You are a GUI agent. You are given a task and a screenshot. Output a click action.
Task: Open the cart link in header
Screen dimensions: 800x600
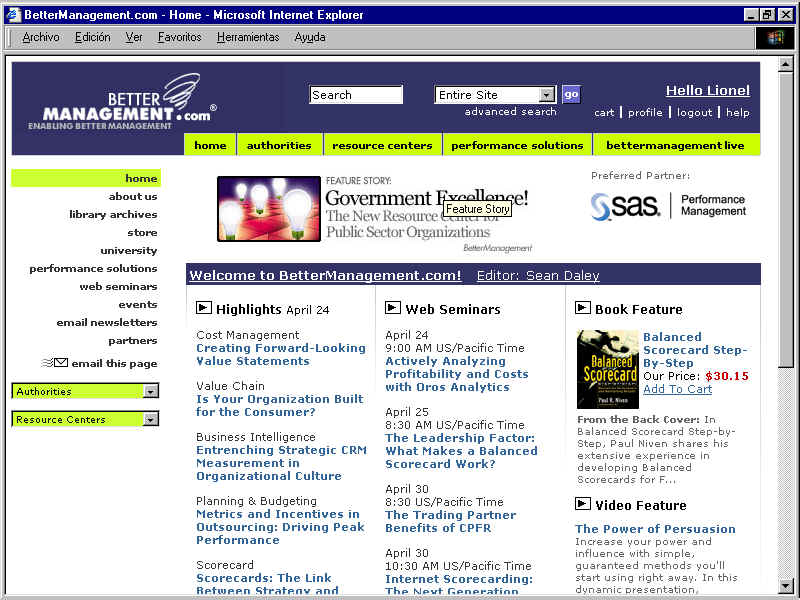pos(604,113)
